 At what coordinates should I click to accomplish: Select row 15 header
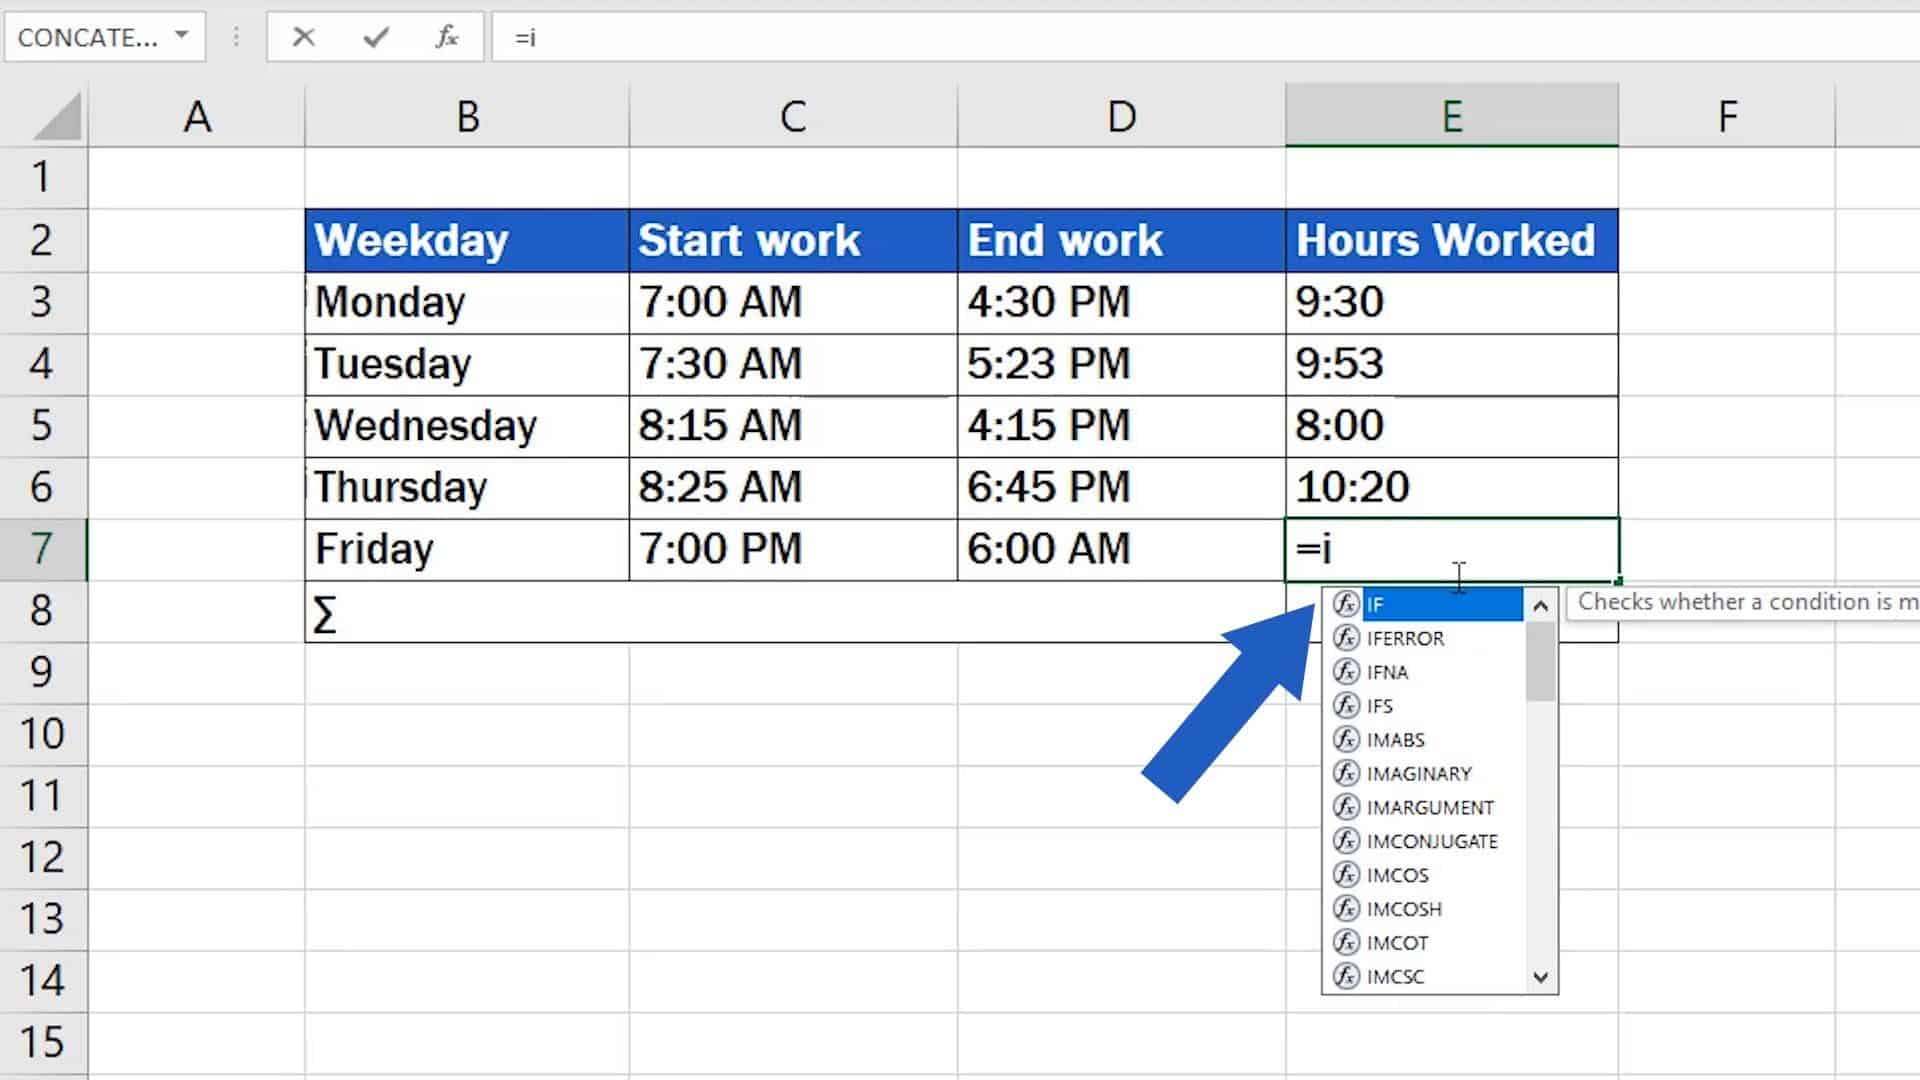tap(43, 1042)
